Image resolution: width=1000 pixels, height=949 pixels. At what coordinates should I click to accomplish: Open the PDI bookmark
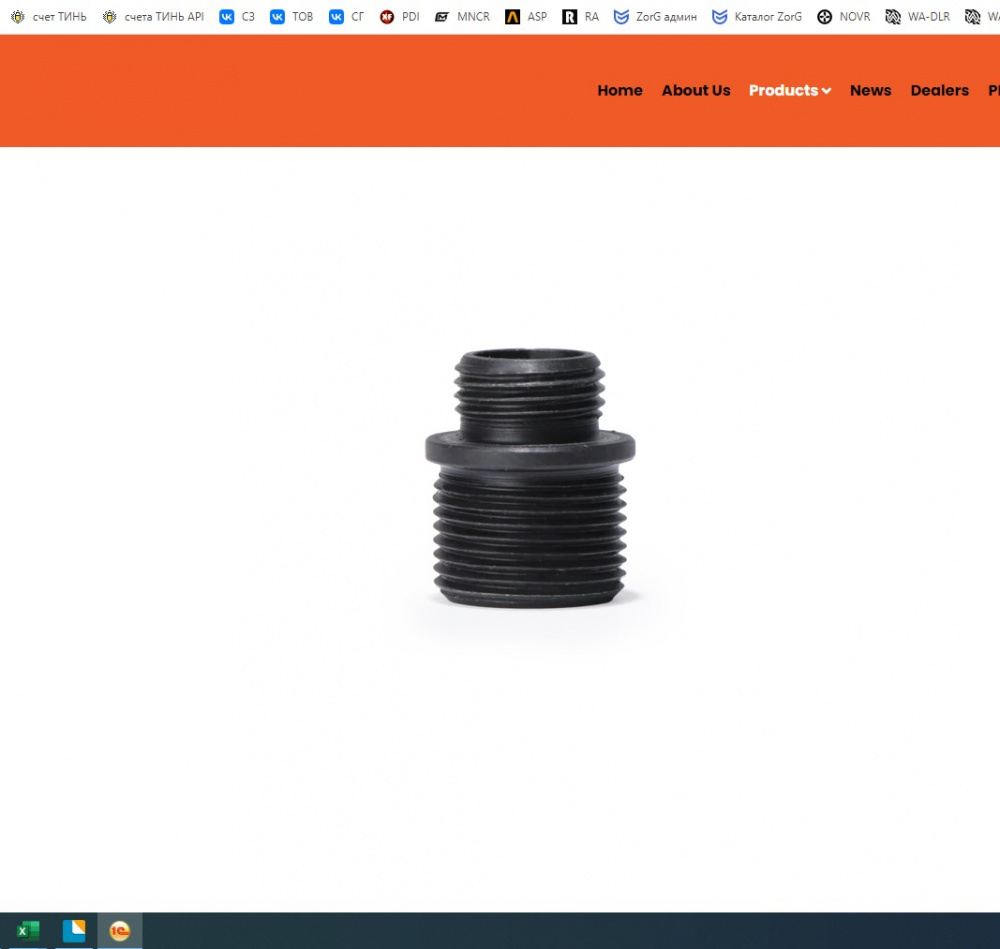click(x=400, y=17)
